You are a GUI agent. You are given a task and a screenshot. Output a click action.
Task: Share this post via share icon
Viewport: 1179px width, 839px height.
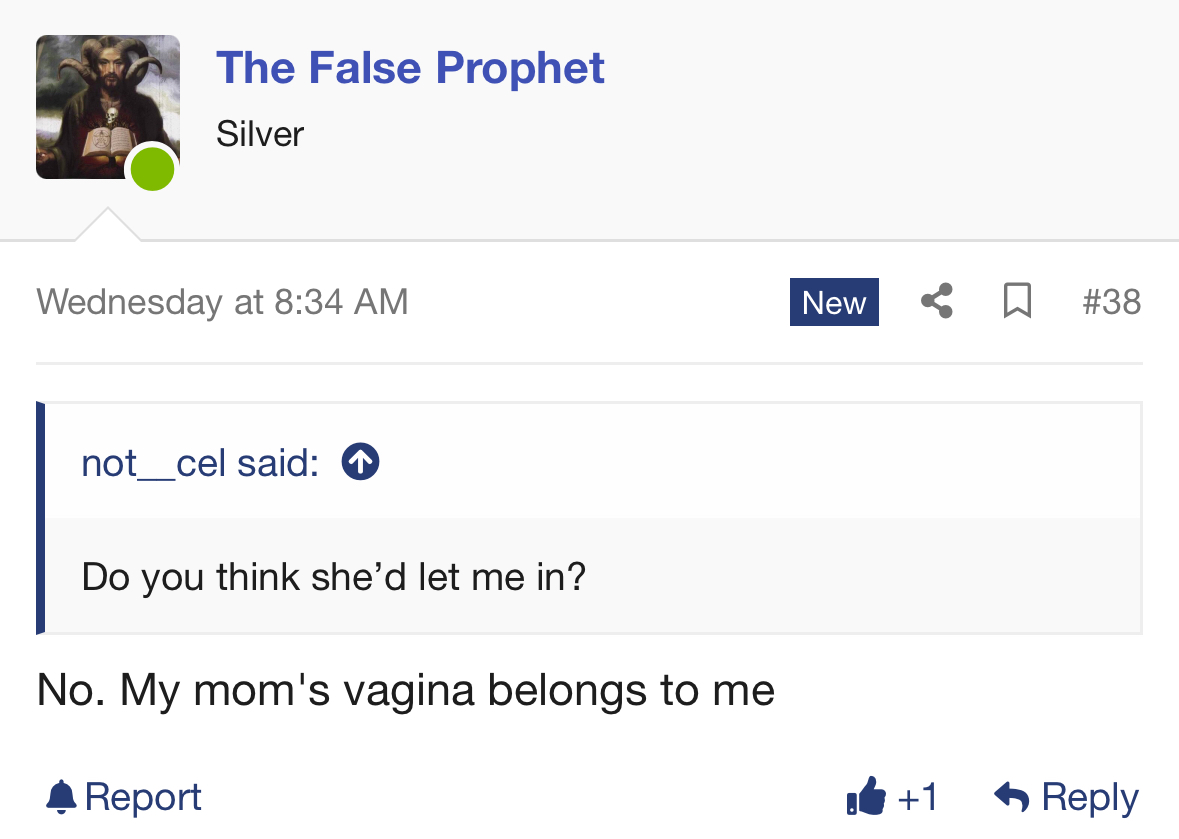(x=937, y=301)
